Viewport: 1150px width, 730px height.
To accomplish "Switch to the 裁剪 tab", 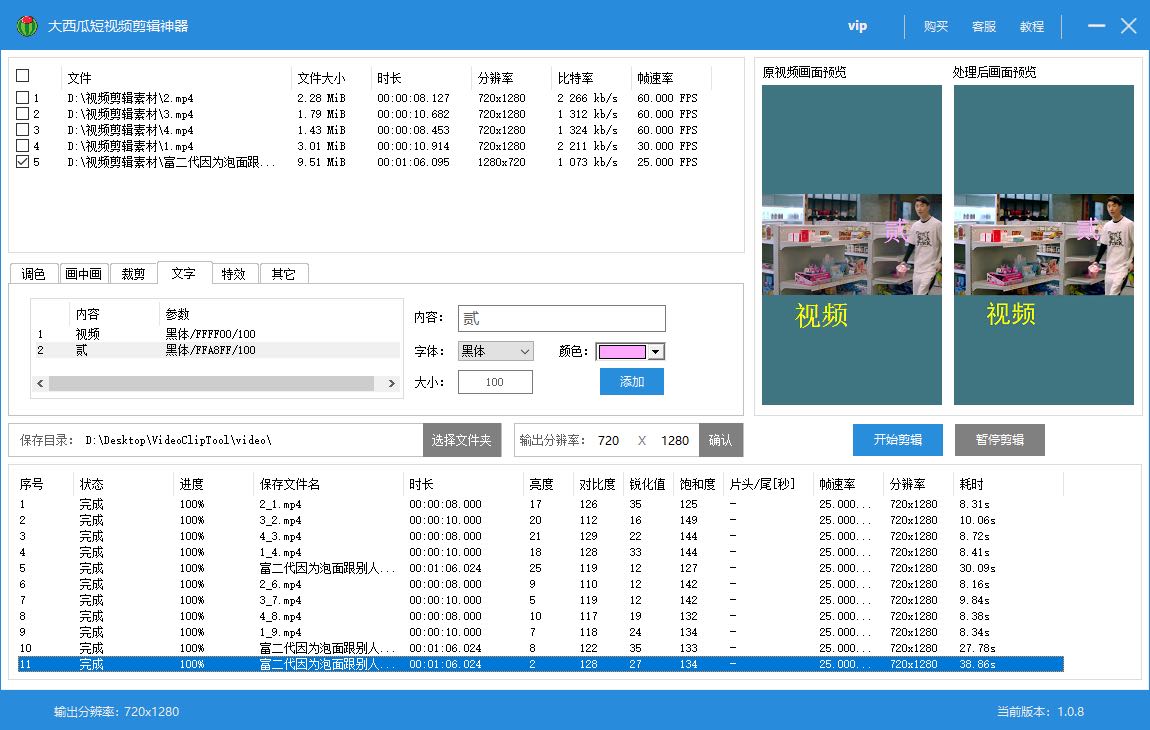I will [133, 274].
